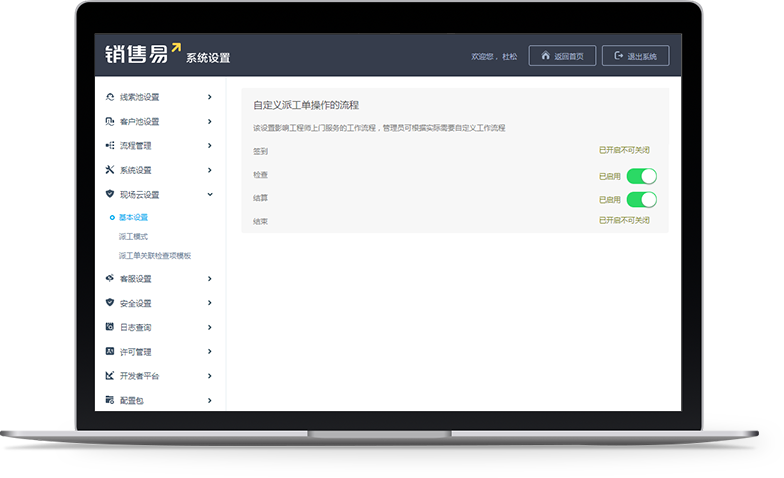This screenshot has height=478, width=784.
Task: Click the 退出系统 logout button
Action: (636, 56)
